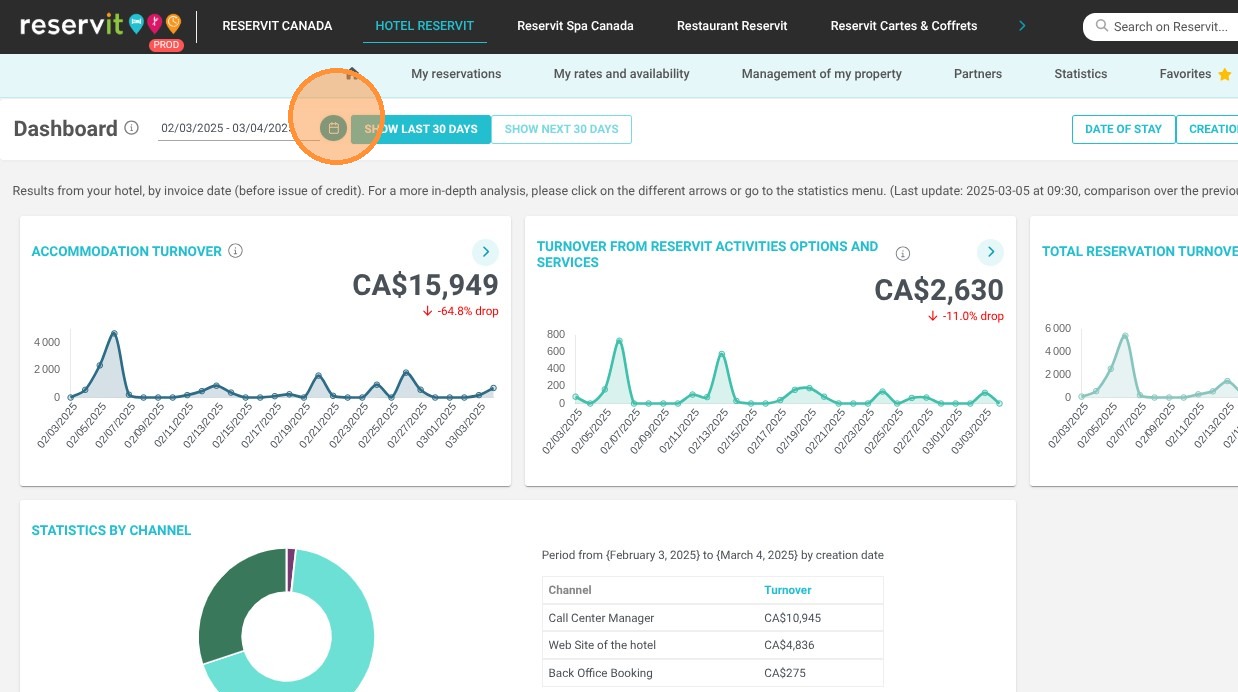
Task: Click the Dashboard page title
Action: tap(66, 128)
